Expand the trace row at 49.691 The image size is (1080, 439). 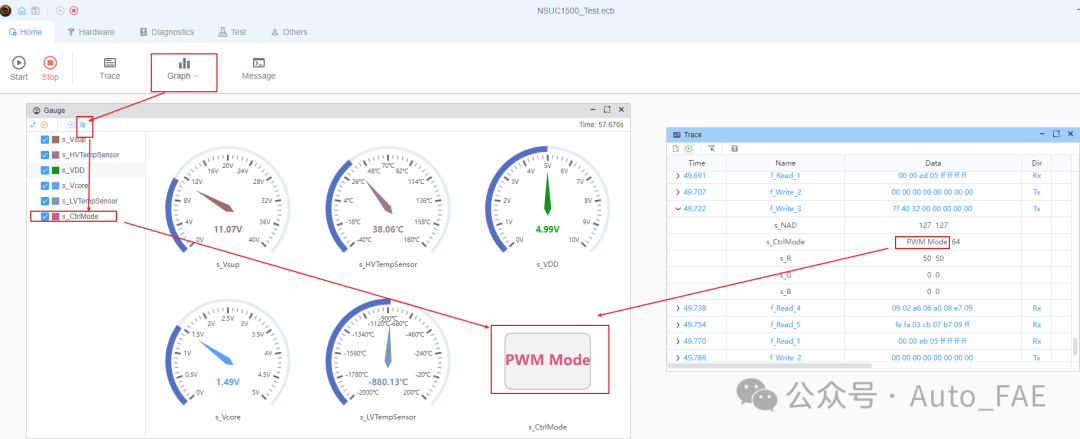677,176
